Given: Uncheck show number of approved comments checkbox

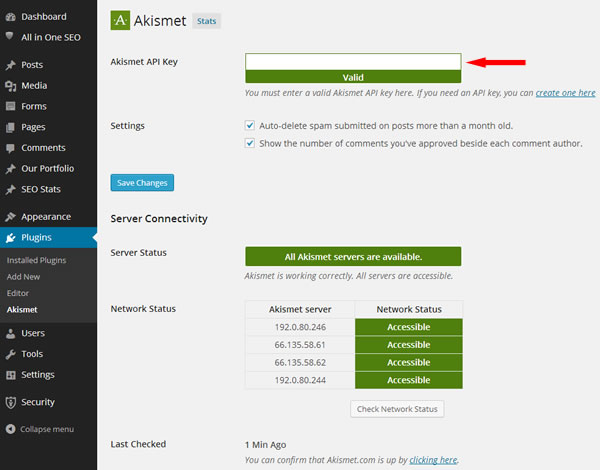Looking at the screenshot, I should pyautogui.click(x=250, y=143).
